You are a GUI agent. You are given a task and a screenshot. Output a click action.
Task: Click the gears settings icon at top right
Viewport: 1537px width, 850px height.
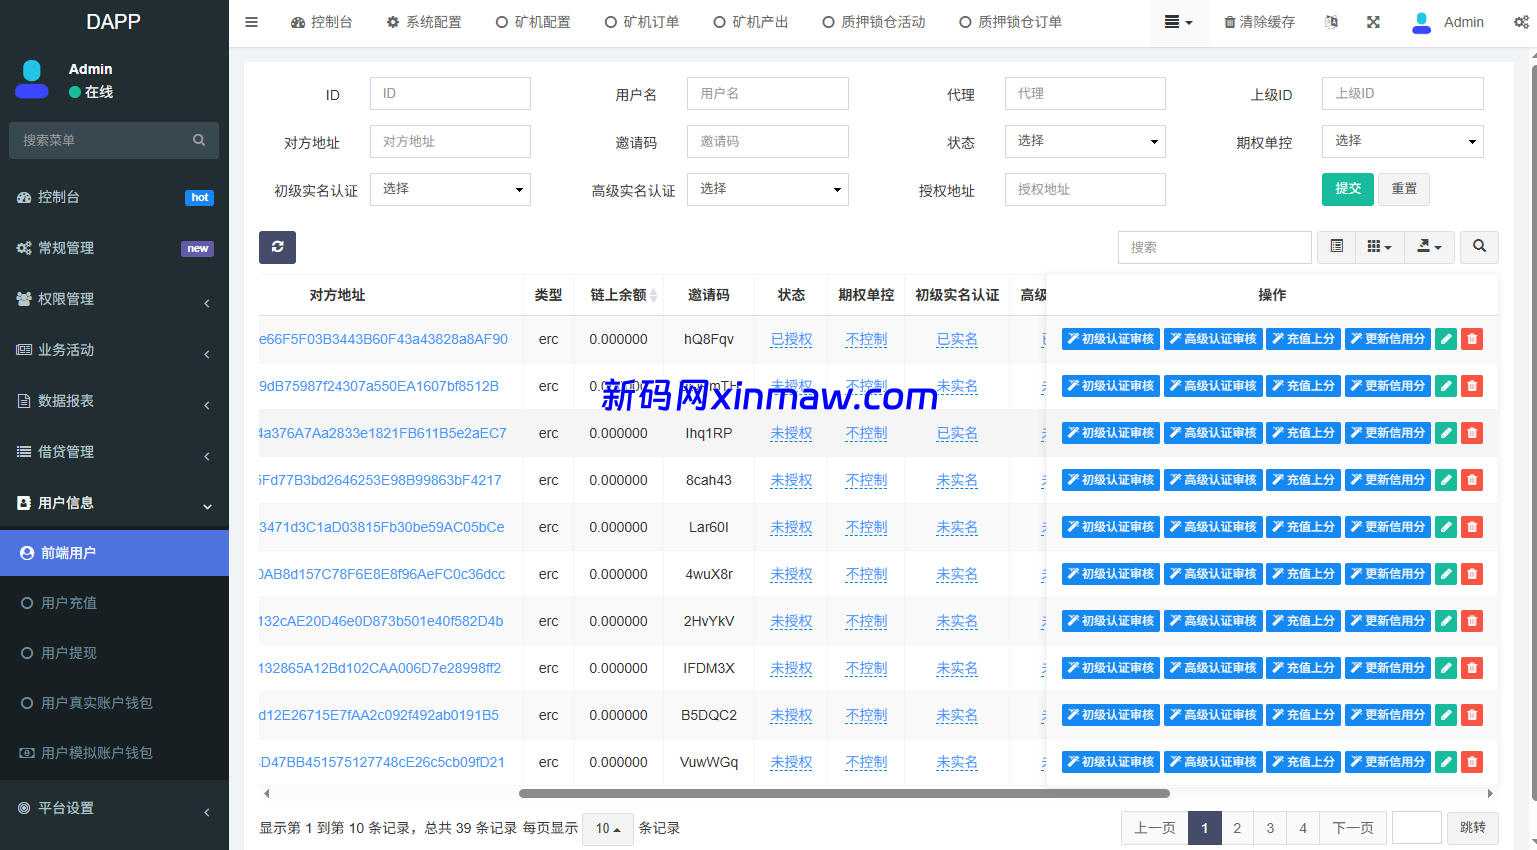pos(1520,22)
